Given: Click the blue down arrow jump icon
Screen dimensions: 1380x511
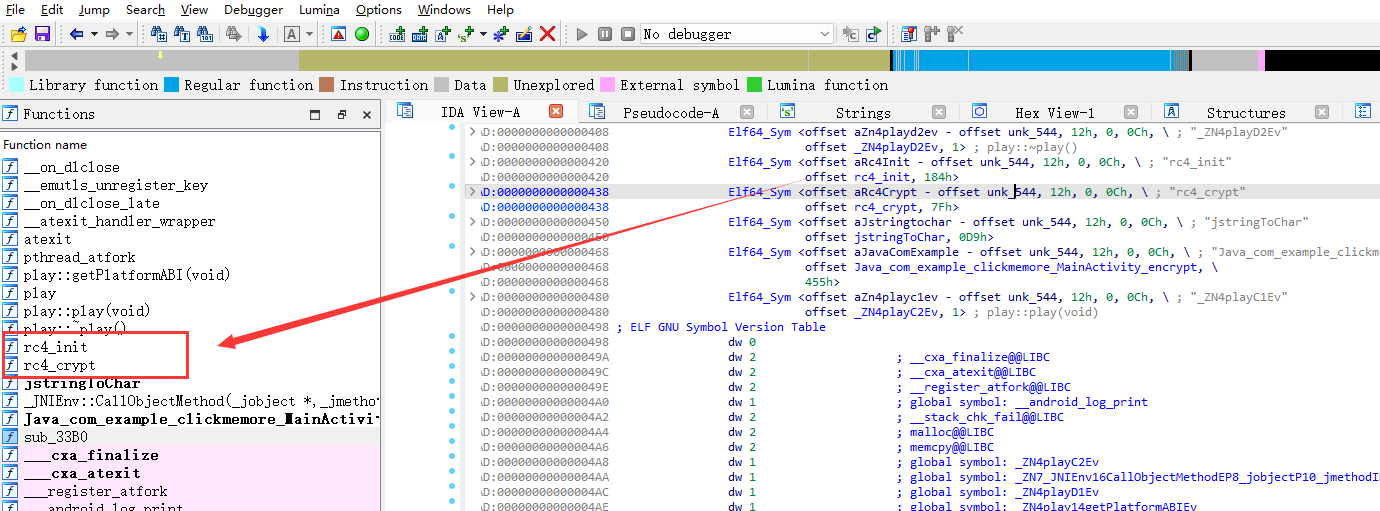Looking at the screenshot, I should coord(263,34).
